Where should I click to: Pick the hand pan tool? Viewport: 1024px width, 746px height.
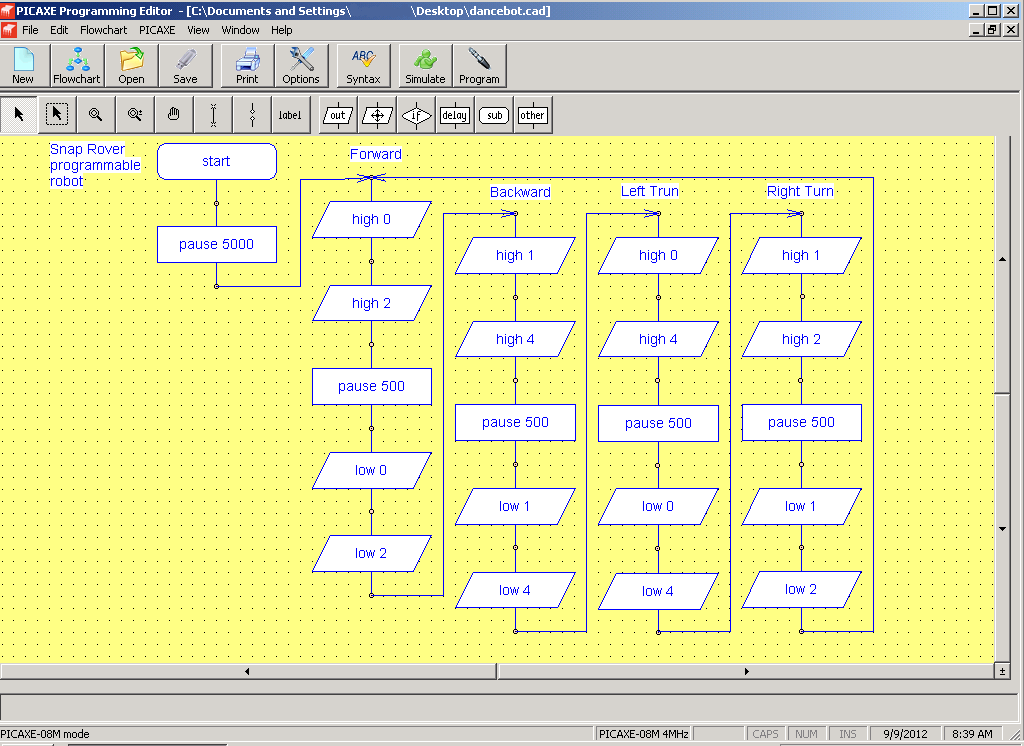(174, 115)
